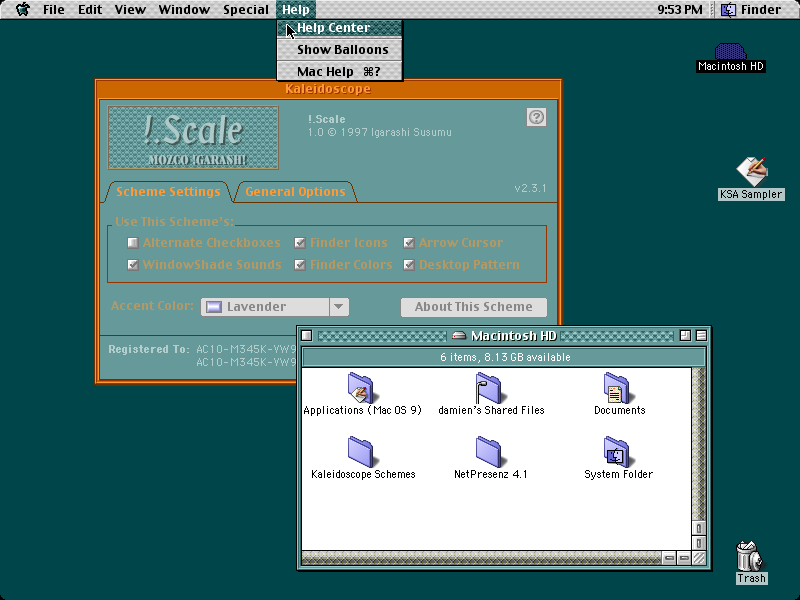Screen dimensions: 800x600
Task: Select the Applications (Mac OS 9) folder
Action: 361,388
